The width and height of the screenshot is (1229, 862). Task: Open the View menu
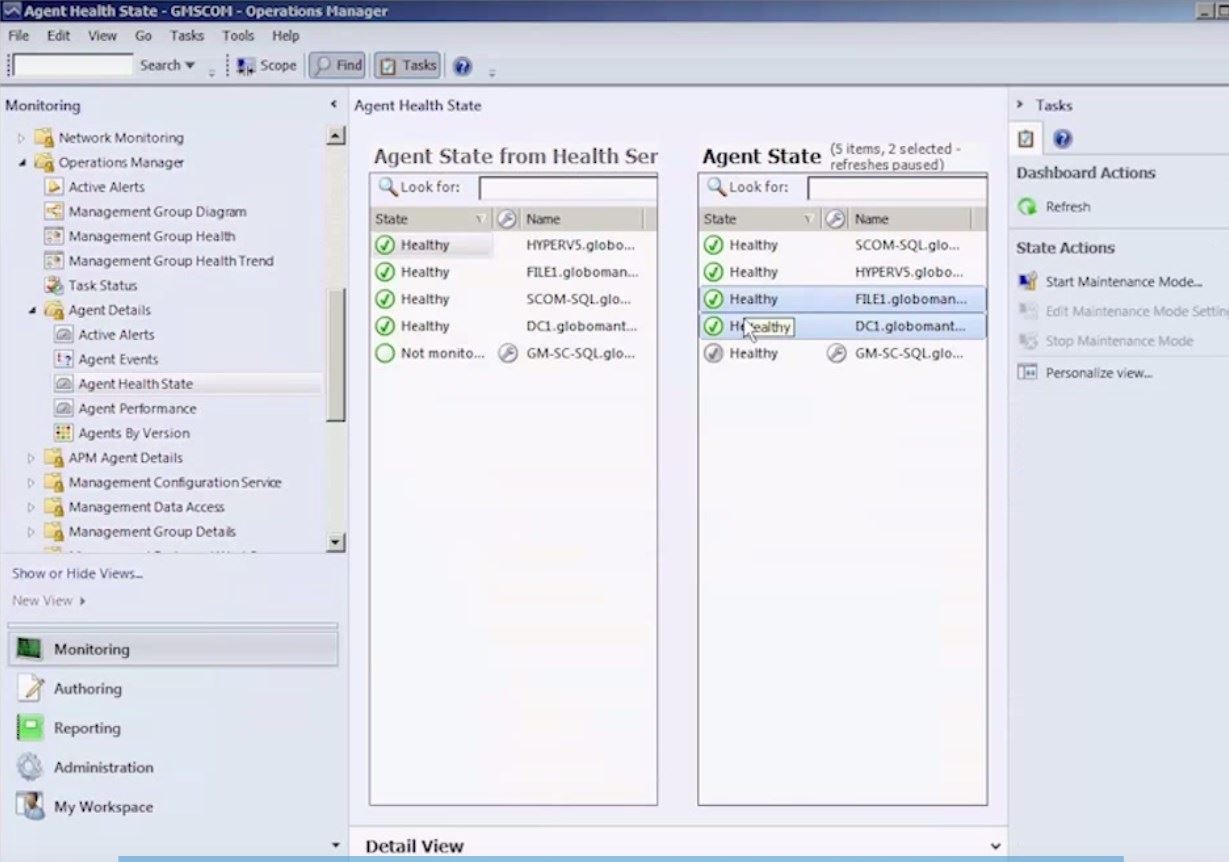[x=102, y=36]
